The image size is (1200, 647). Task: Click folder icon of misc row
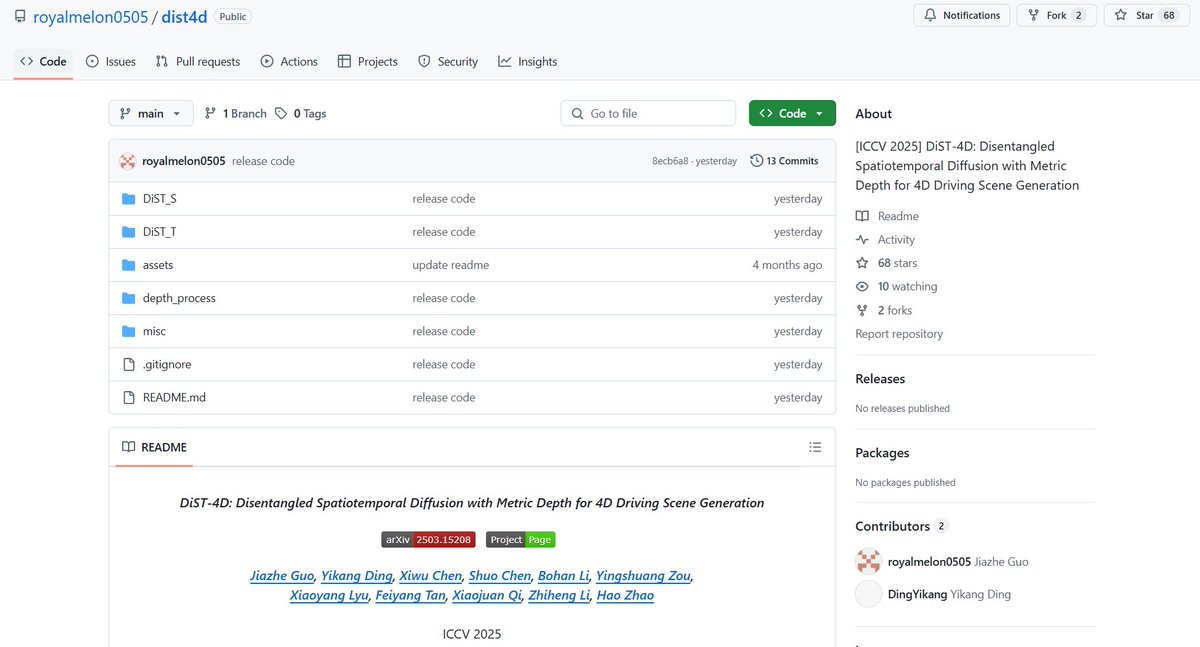tap(128, 331)
